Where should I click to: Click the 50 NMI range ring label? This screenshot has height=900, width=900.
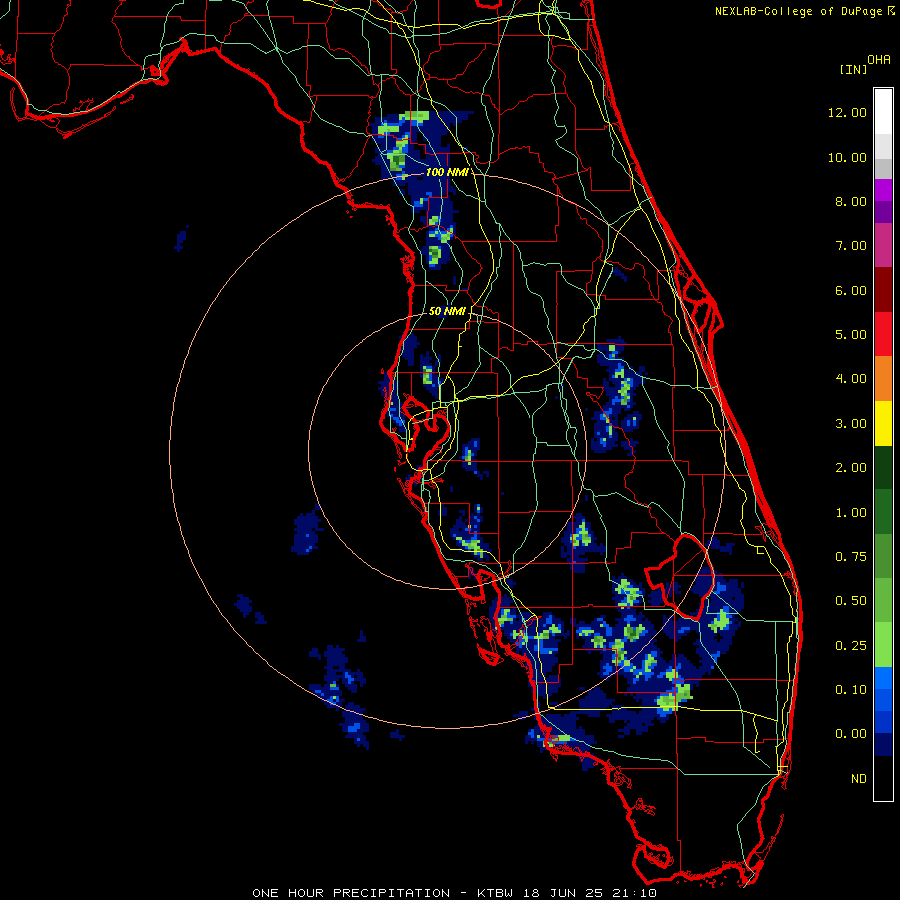point(447,311)
